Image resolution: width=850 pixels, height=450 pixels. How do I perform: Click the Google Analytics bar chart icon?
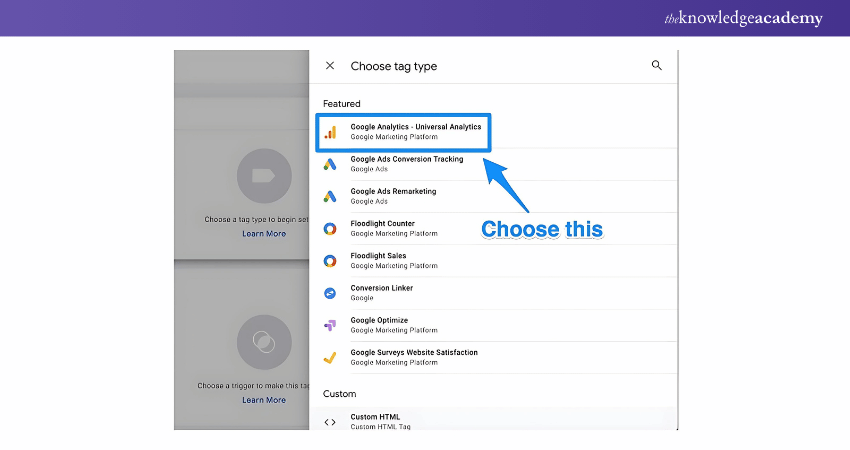(x=330, y=132)
